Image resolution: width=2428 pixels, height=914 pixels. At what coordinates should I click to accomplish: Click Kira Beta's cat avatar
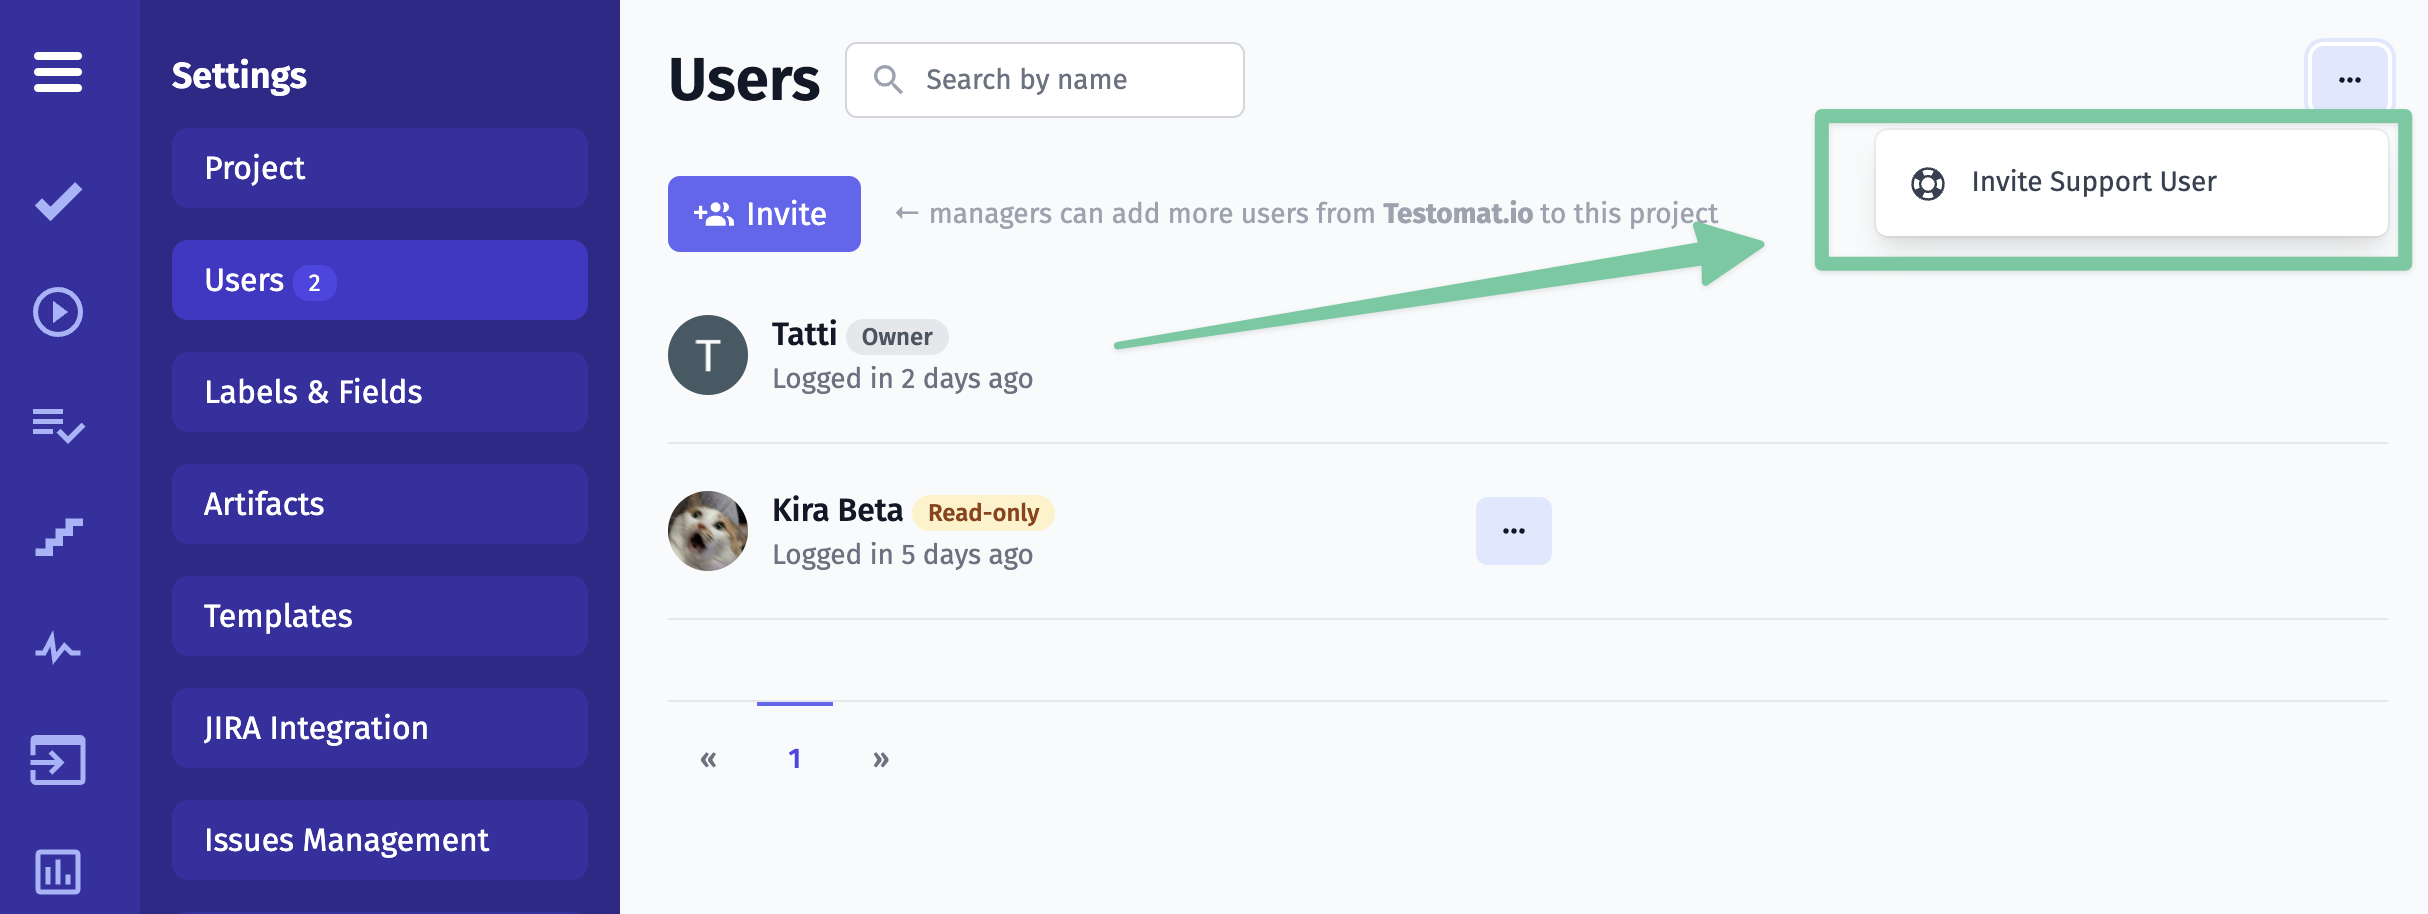(708, 531)
